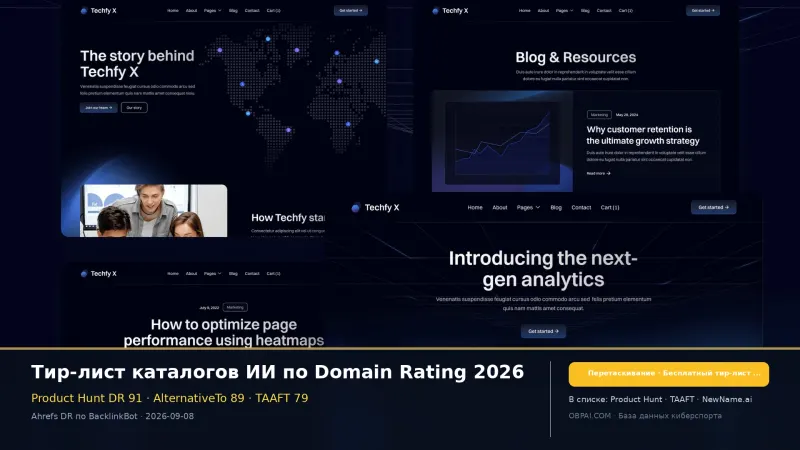Open Blog in the Blog & Resources mockup's navigation
This screenshot has width=800, height=450.
585,10
